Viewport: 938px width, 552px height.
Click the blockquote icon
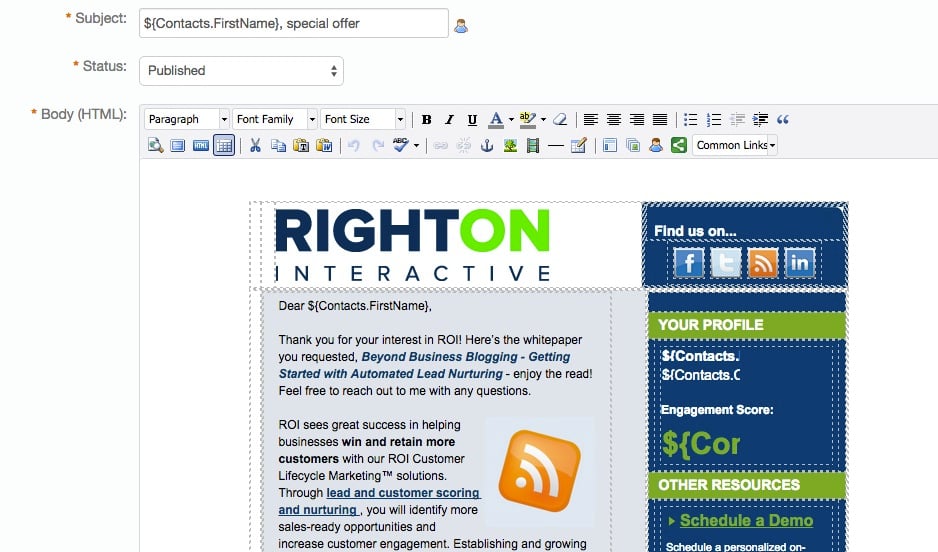click(x=783, y=119)
